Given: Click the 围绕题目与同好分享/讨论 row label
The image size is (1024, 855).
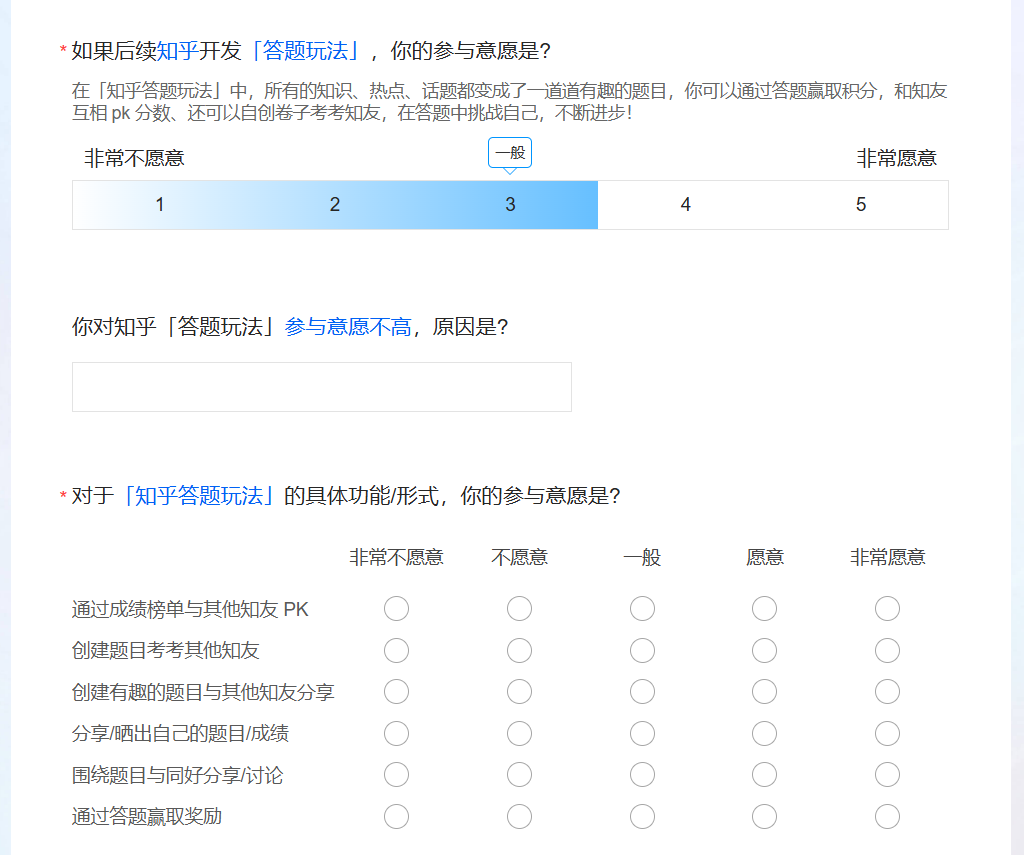Looking at the screenshot, I should tap(178, 775).
